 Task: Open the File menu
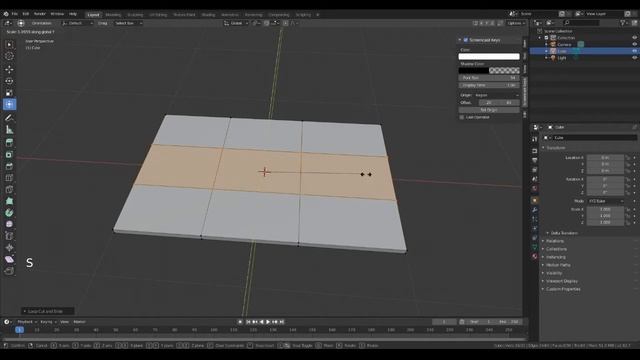click(15, 14)
